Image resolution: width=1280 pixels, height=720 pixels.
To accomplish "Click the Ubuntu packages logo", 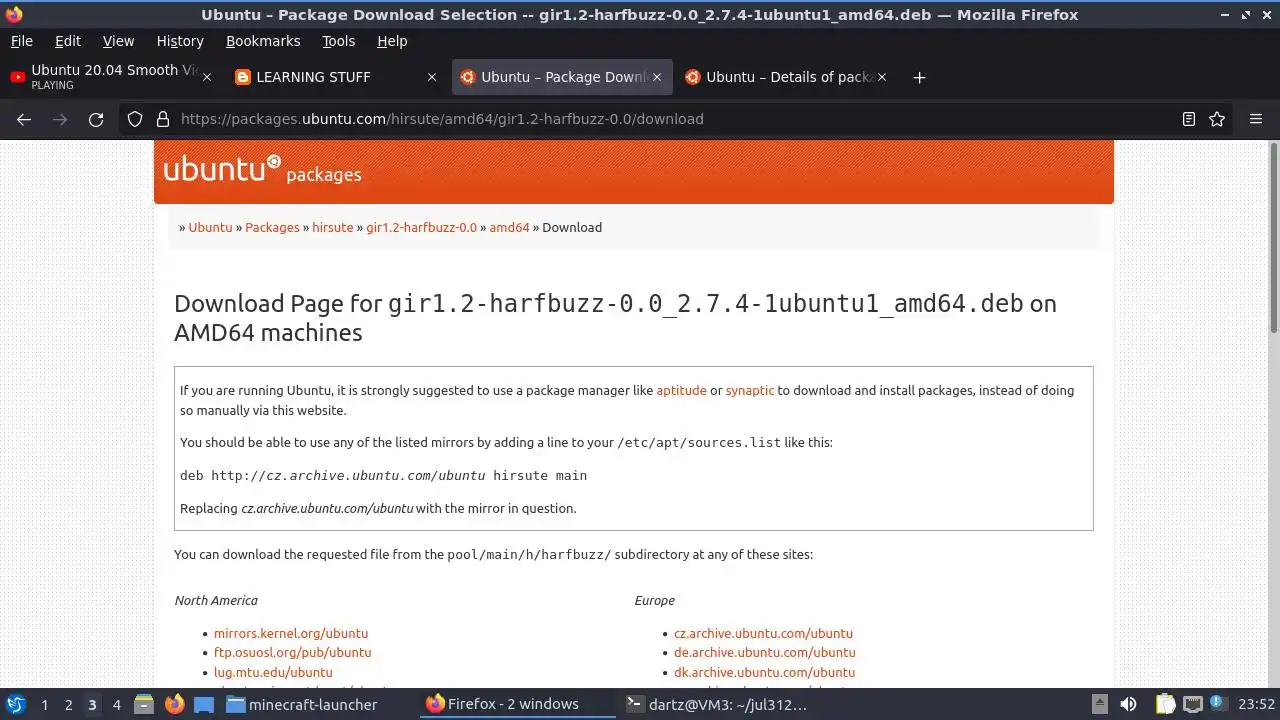I will click(x=262, y=170).
